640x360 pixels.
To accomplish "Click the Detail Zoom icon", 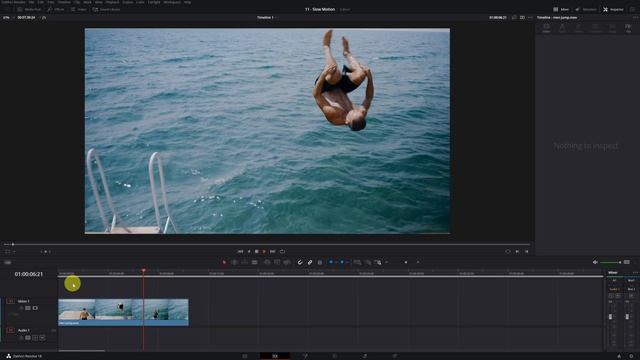I will point(368,262).
